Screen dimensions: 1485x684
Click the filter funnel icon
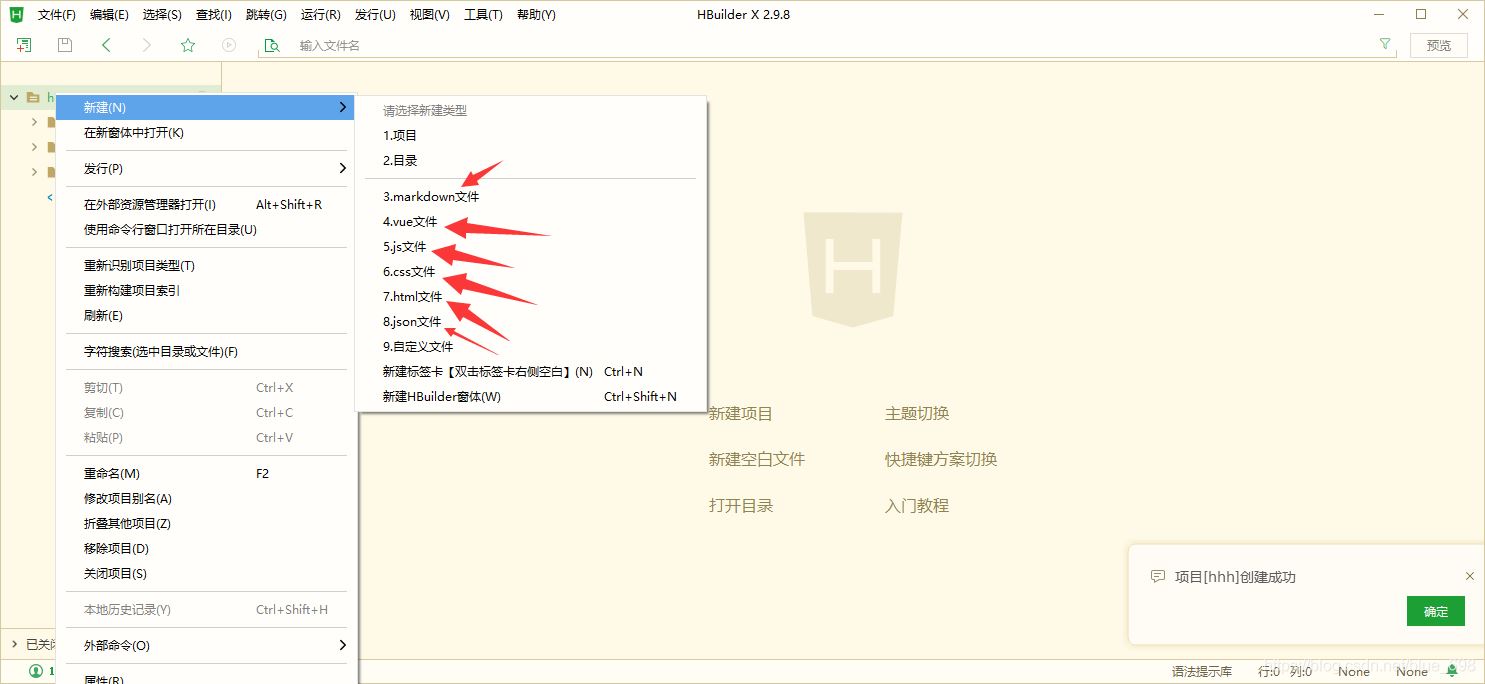click(x=1385, y=45)
